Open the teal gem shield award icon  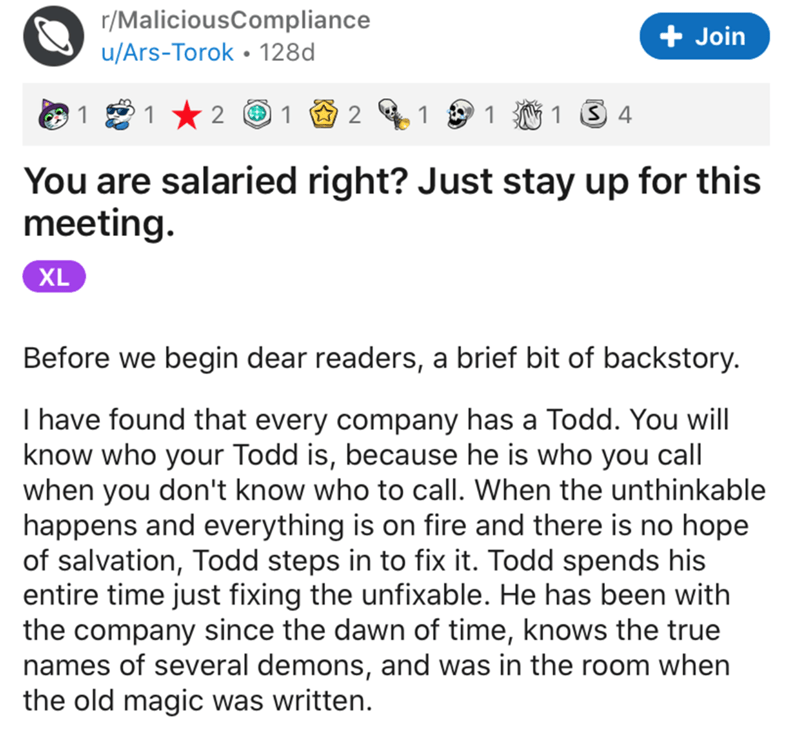257,113
